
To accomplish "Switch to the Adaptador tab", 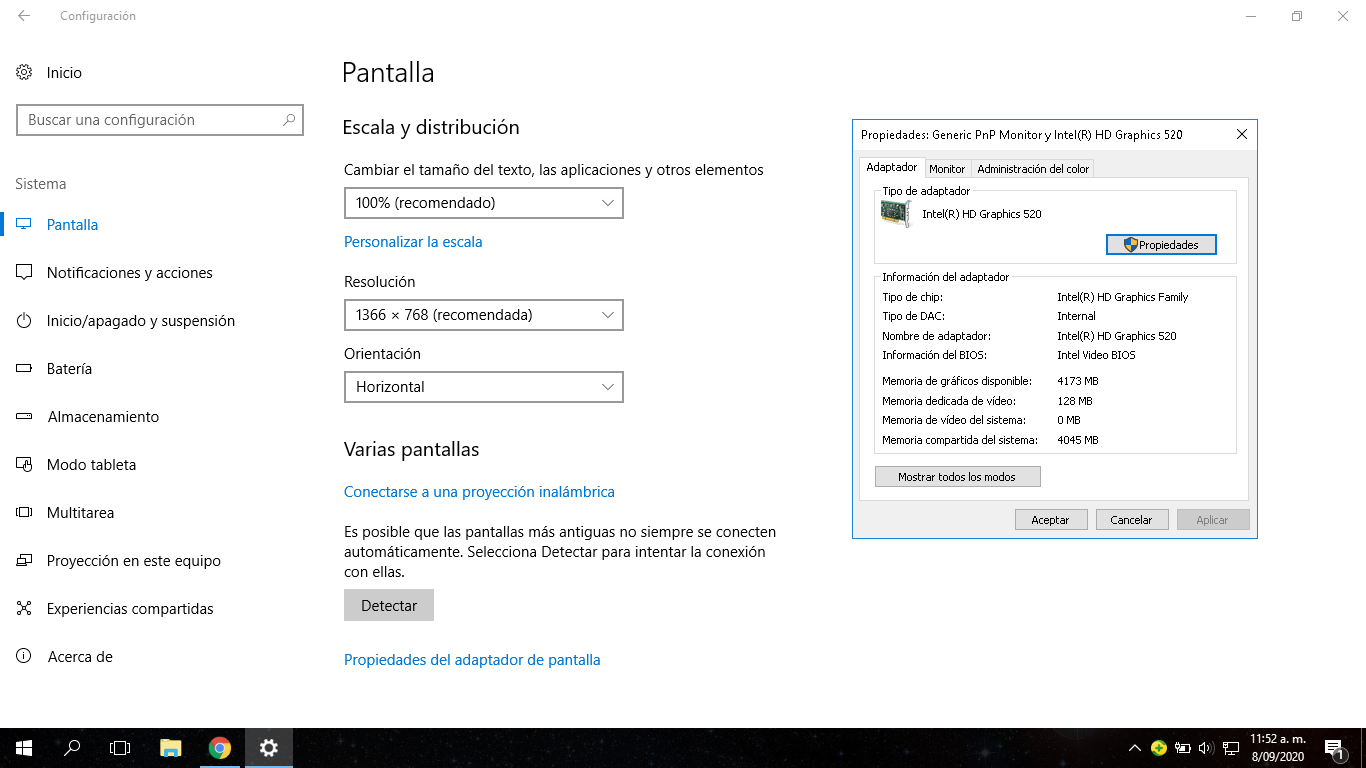I will tap(892, 168).
